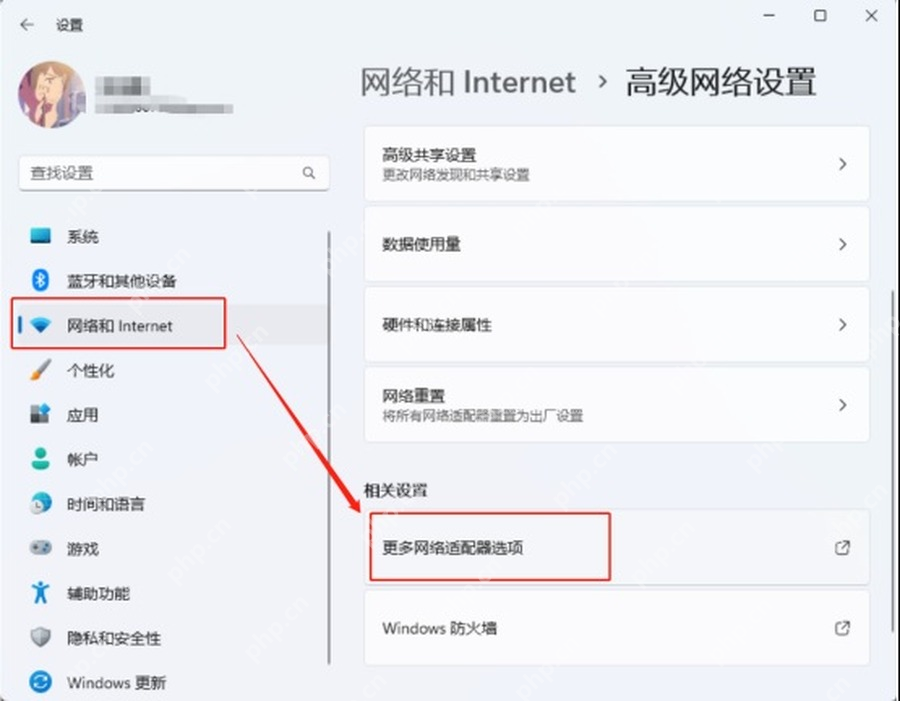The image size is (900, 701).
Task: Click 更改网络发现和共享设置 description text
Action: click(x=456, y=175)
